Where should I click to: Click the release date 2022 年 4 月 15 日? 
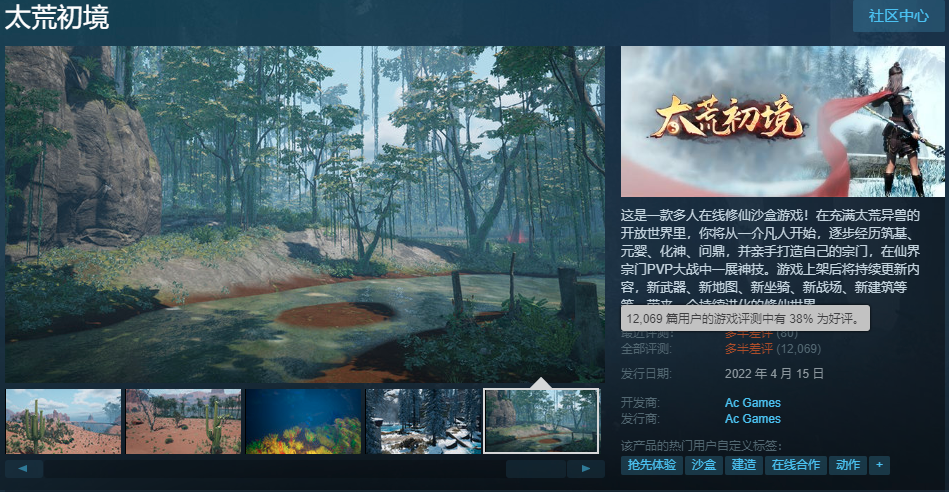774,373
